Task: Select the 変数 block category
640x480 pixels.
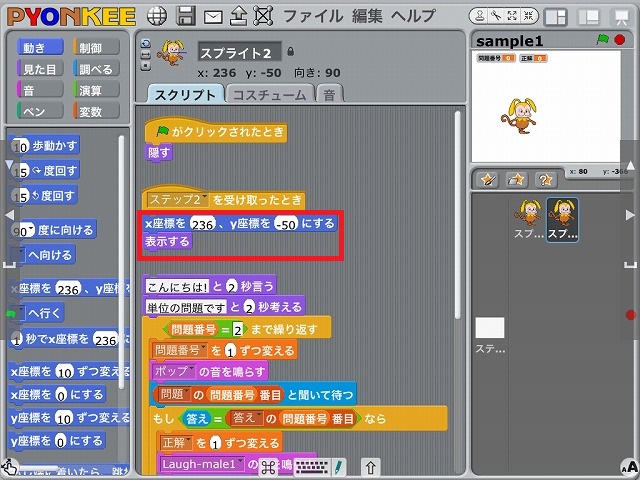Action: (96, 111)
